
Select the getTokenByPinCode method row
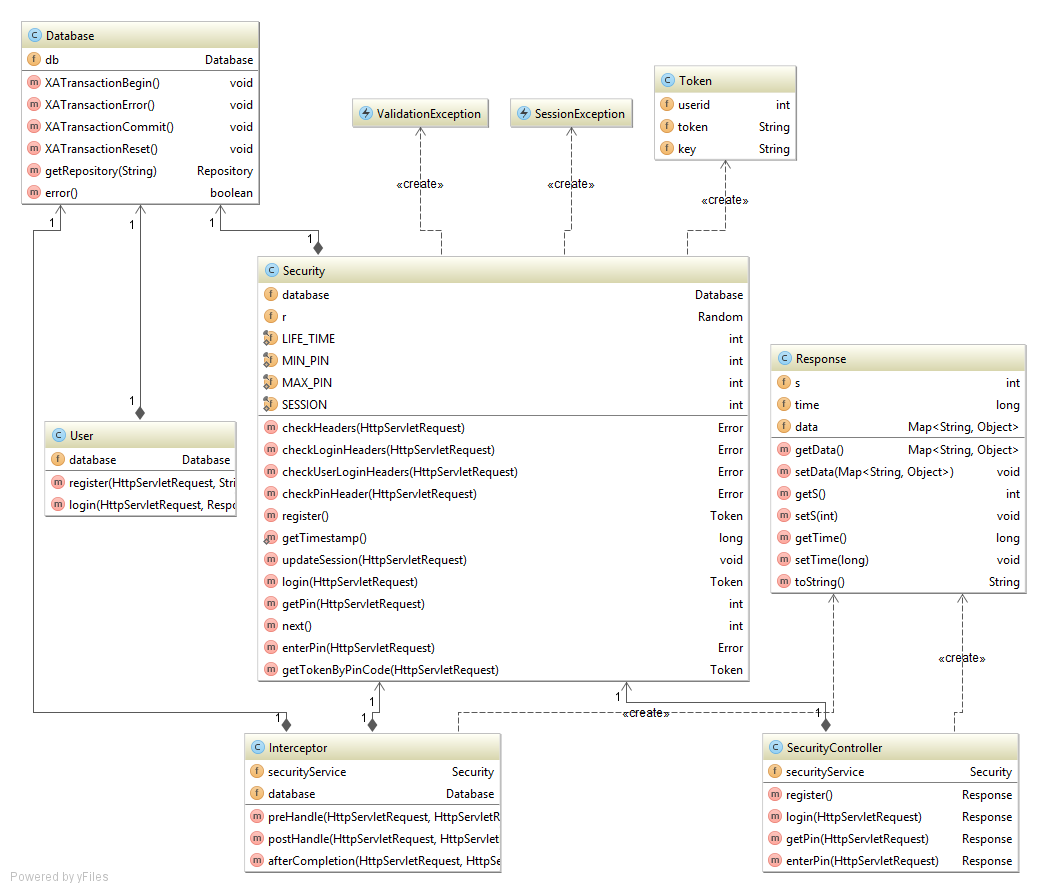point(390,670)
